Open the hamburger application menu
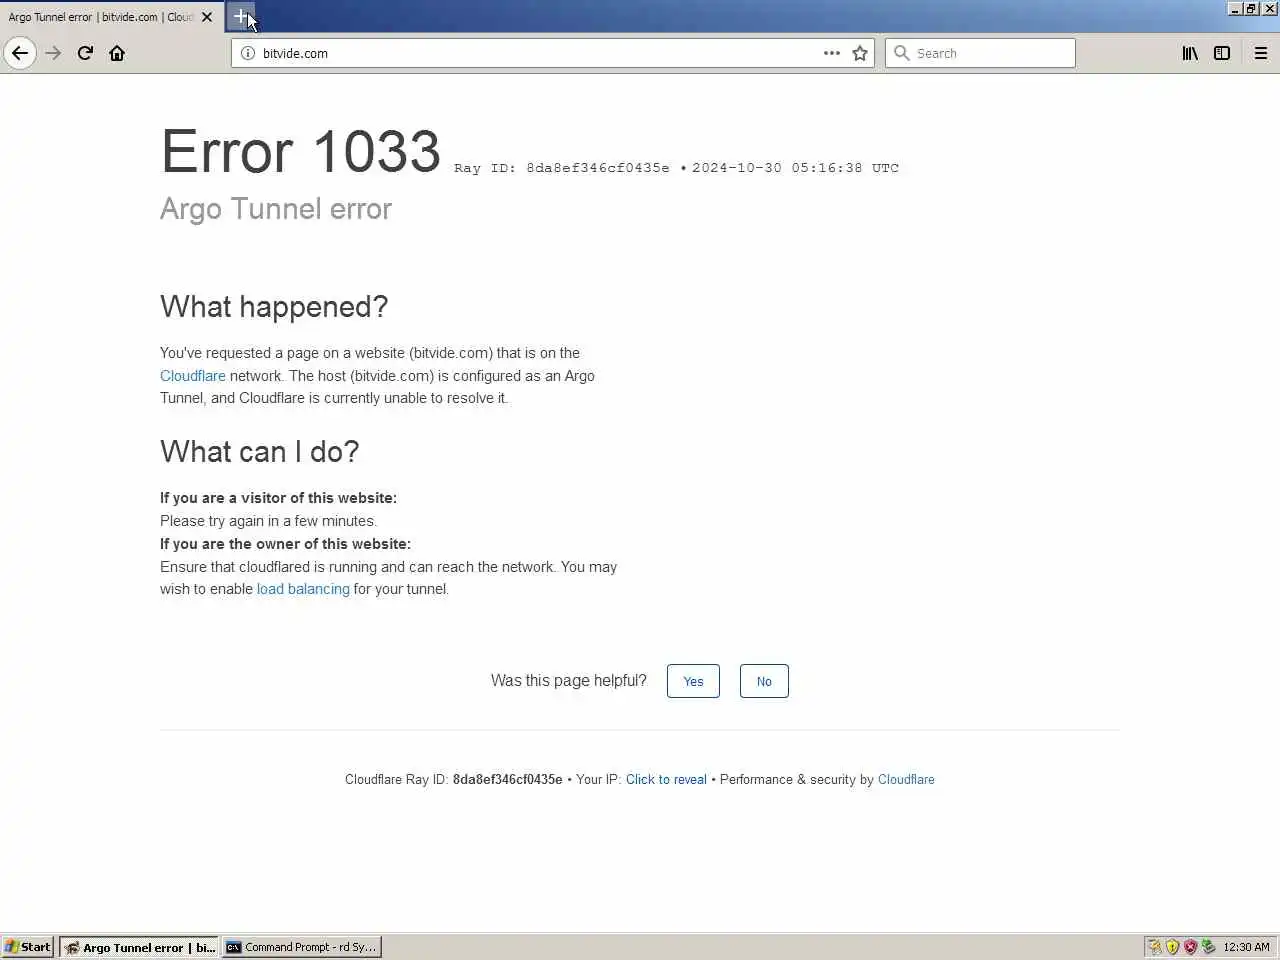The width and height of the screenshot is (1280, 960). click(x=1261, y=53)
